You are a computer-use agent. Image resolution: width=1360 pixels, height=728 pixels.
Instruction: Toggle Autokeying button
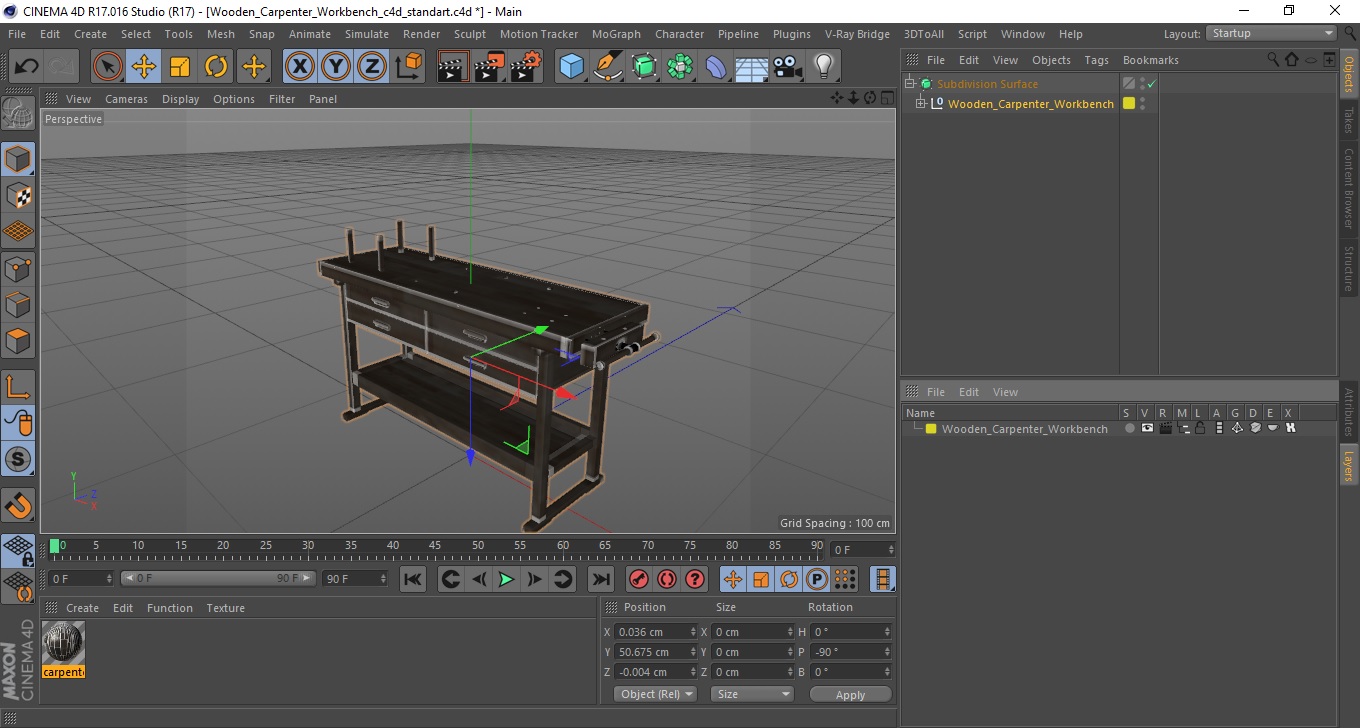pos(667,579)
